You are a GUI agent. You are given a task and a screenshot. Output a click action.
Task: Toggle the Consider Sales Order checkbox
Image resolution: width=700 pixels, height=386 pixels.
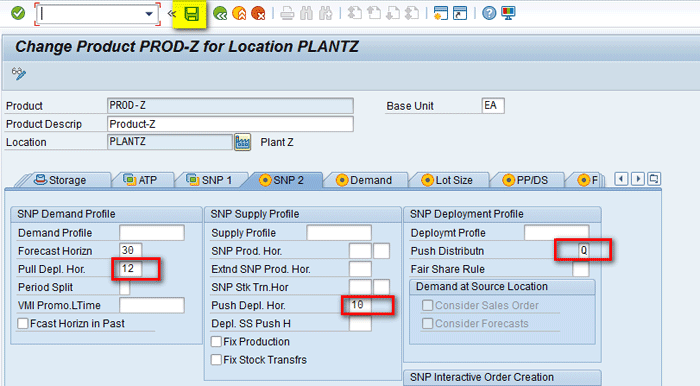click(x=427, y=305)
